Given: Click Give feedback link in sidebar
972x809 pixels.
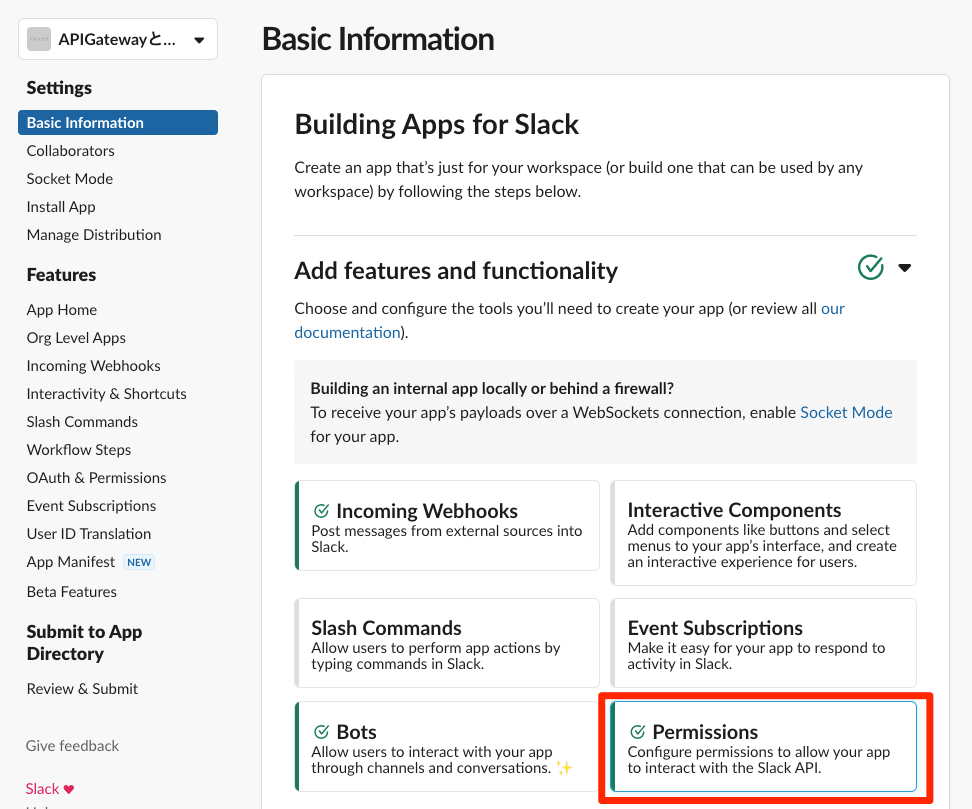Looking at the screenshot, I should [x=72, y=746].
